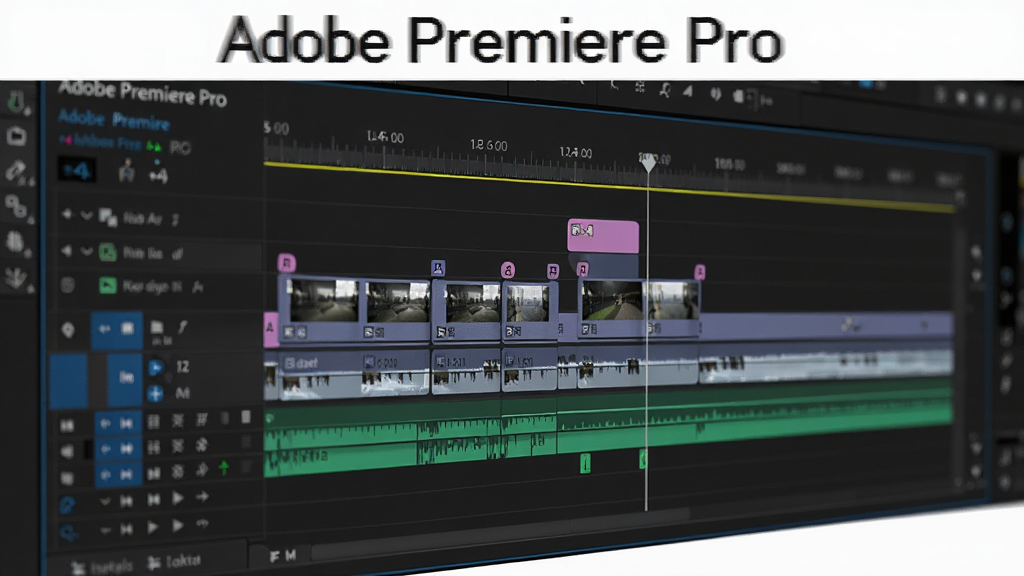Viewport: 1024px width, 576px height.
Task: Collapse chevron on second track row
Action: [86, 251]
